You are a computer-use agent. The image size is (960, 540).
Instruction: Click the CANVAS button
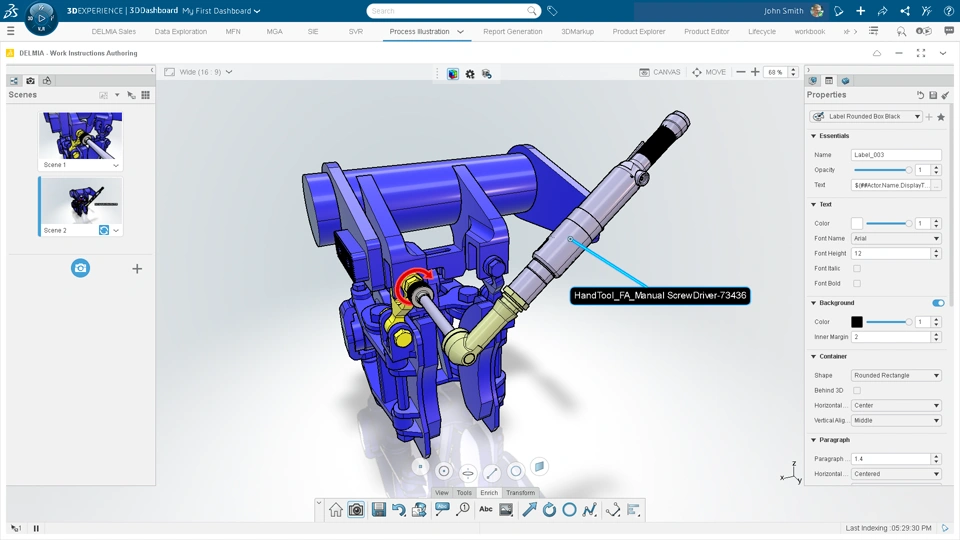pos(660,72)
